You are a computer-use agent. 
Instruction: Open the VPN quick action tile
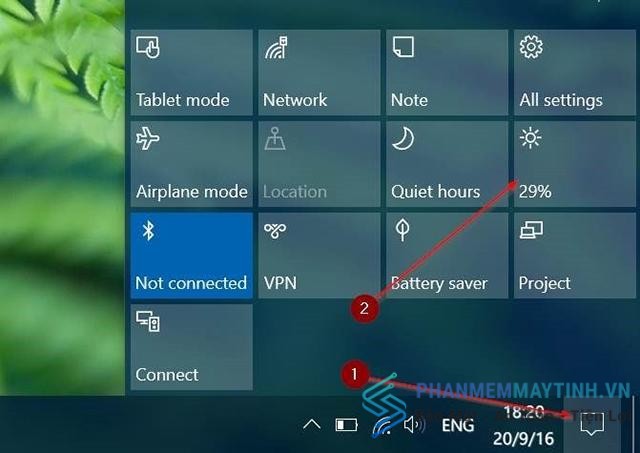tap(319, 255)
